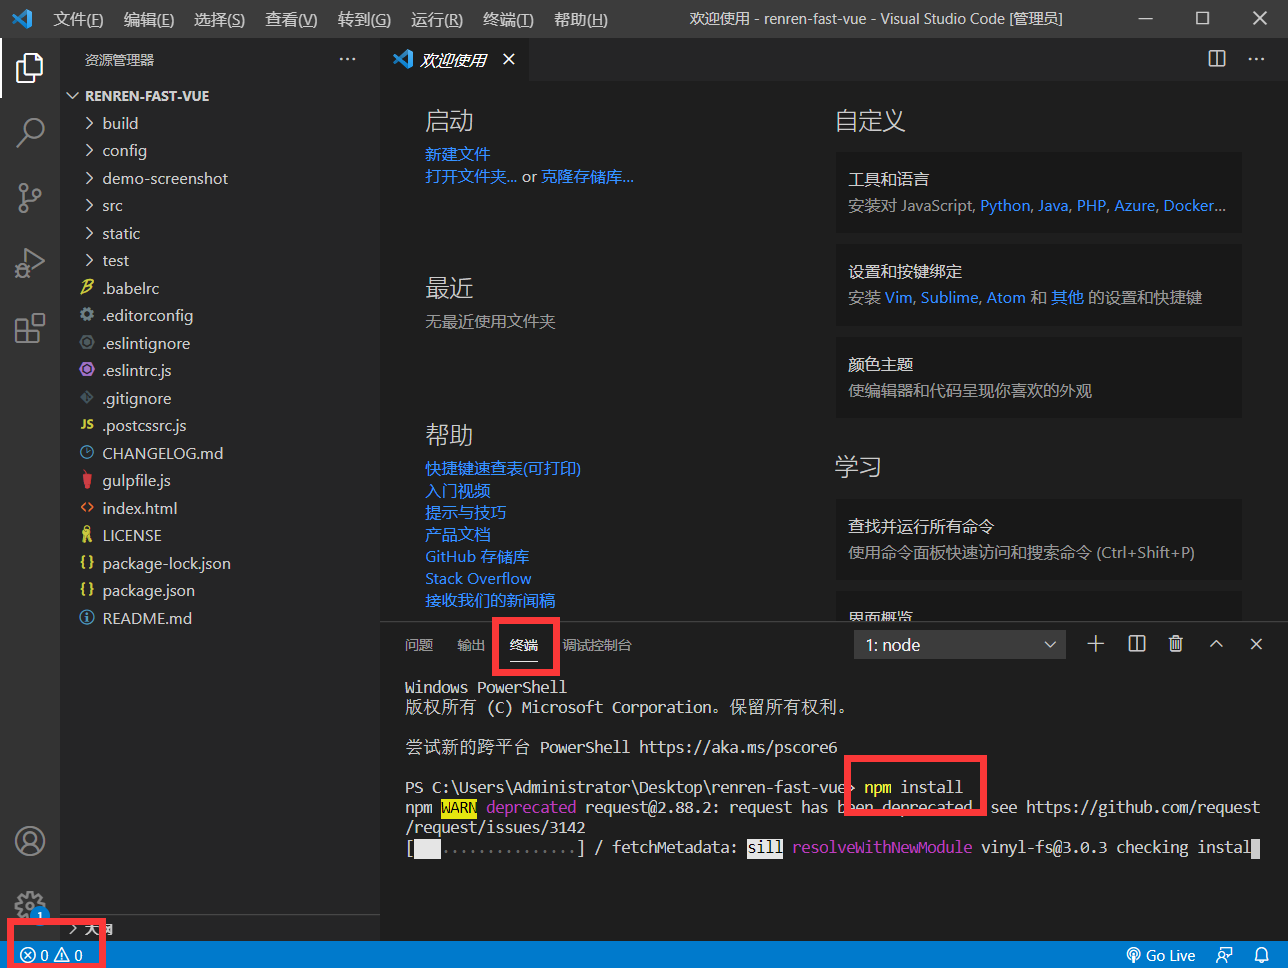
Task: Open the 查看(V) menu
Action: click(291, 19)
